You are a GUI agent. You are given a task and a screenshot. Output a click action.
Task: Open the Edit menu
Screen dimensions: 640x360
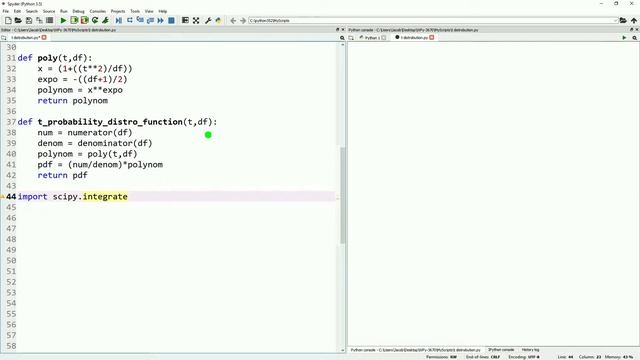(17, 11)
